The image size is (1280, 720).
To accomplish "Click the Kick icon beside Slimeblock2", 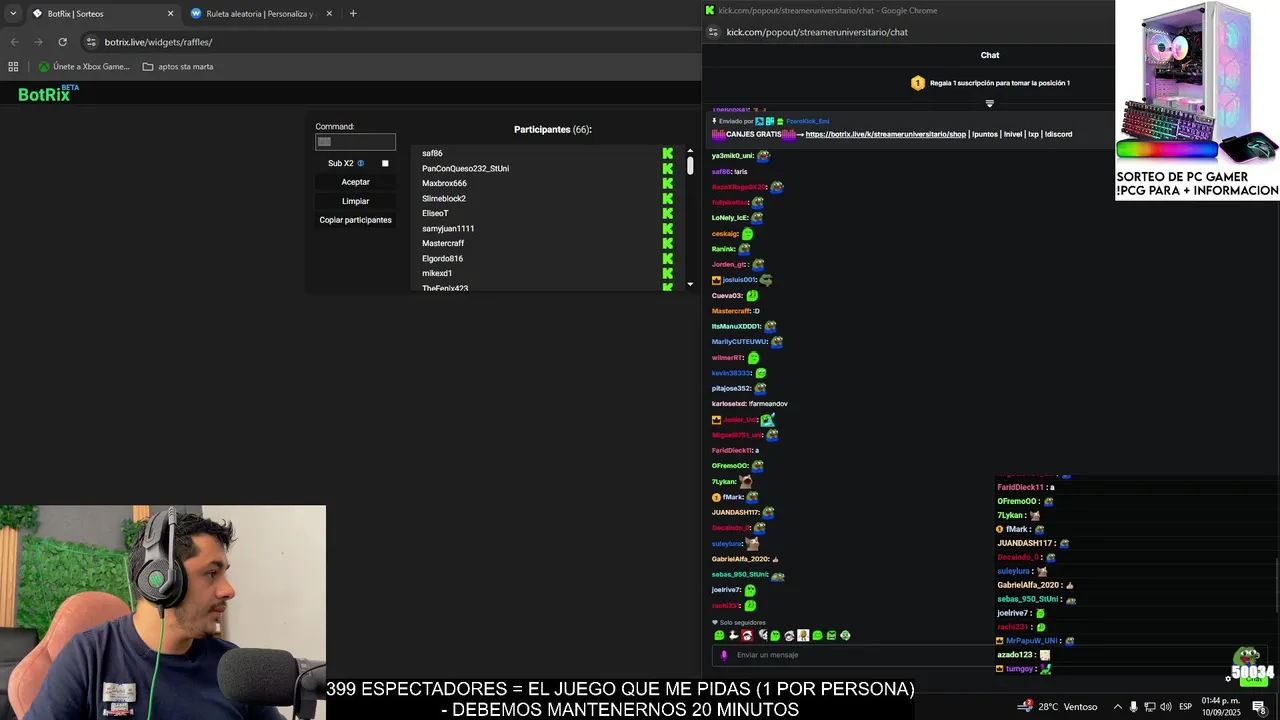I will click(667, 198).
